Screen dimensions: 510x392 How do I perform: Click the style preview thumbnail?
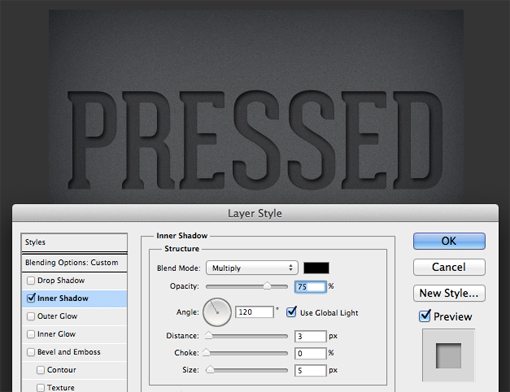click(448, 355)
